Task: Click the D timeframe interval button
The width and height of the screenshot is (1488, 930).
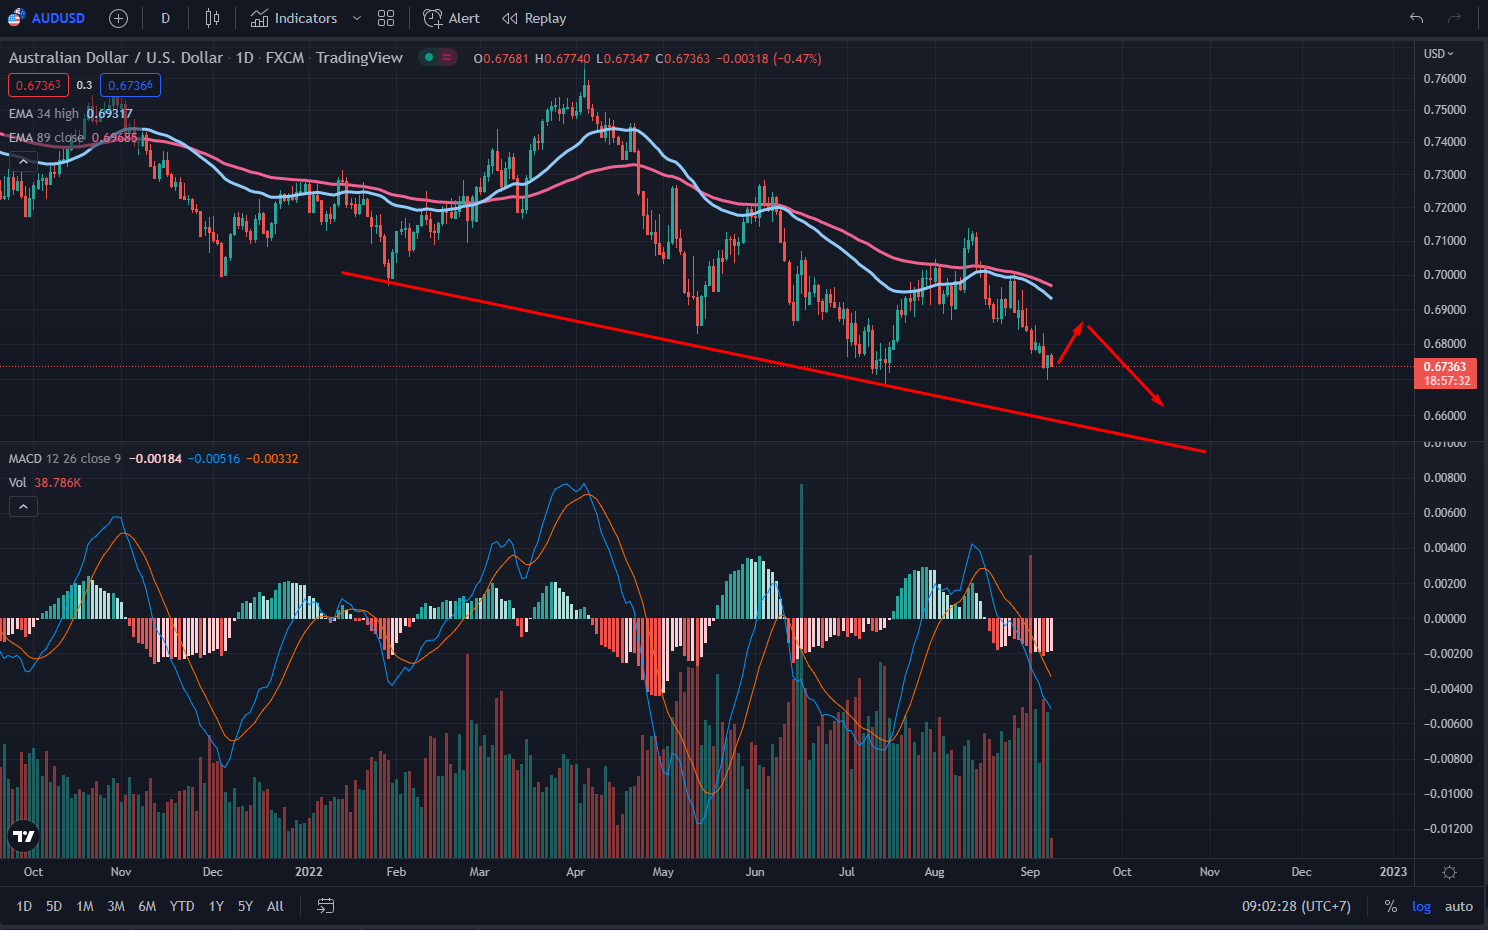Action: pyautogui.click(x=165, y=18)
